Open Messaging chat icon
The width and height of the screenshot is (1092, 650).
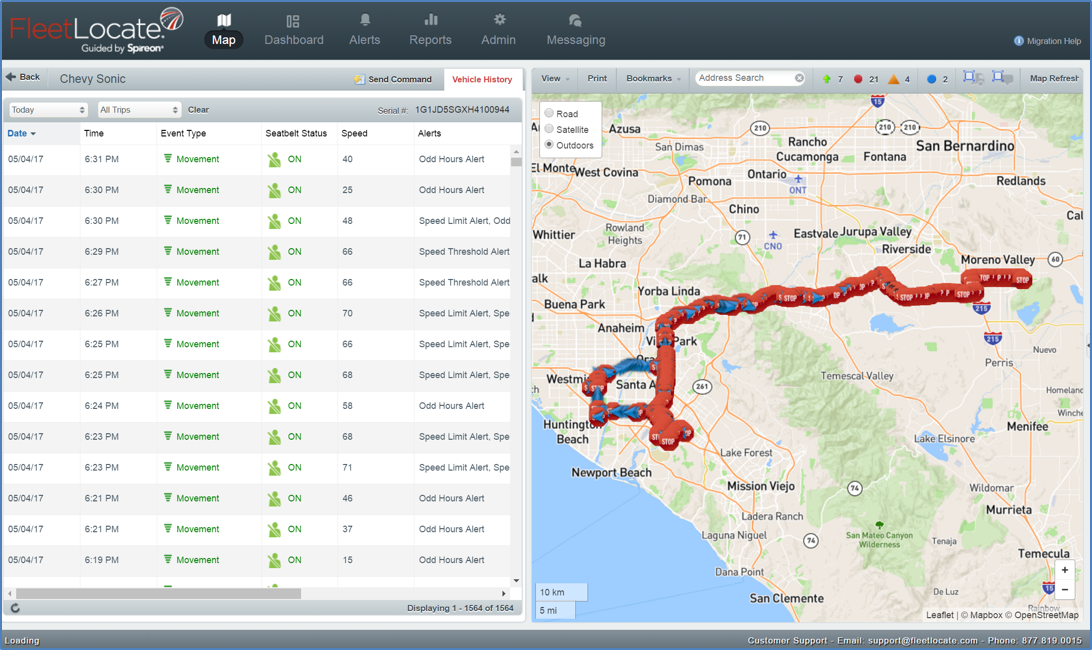tap(575, 21)
